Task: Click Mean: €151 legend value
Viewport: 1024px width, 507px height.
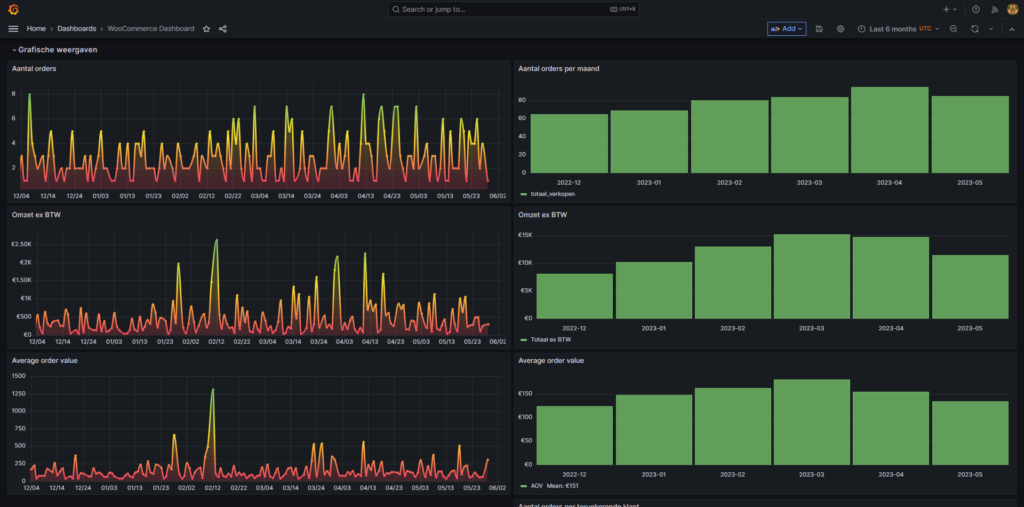Action: pyautogui.click(x=561, y=485)
